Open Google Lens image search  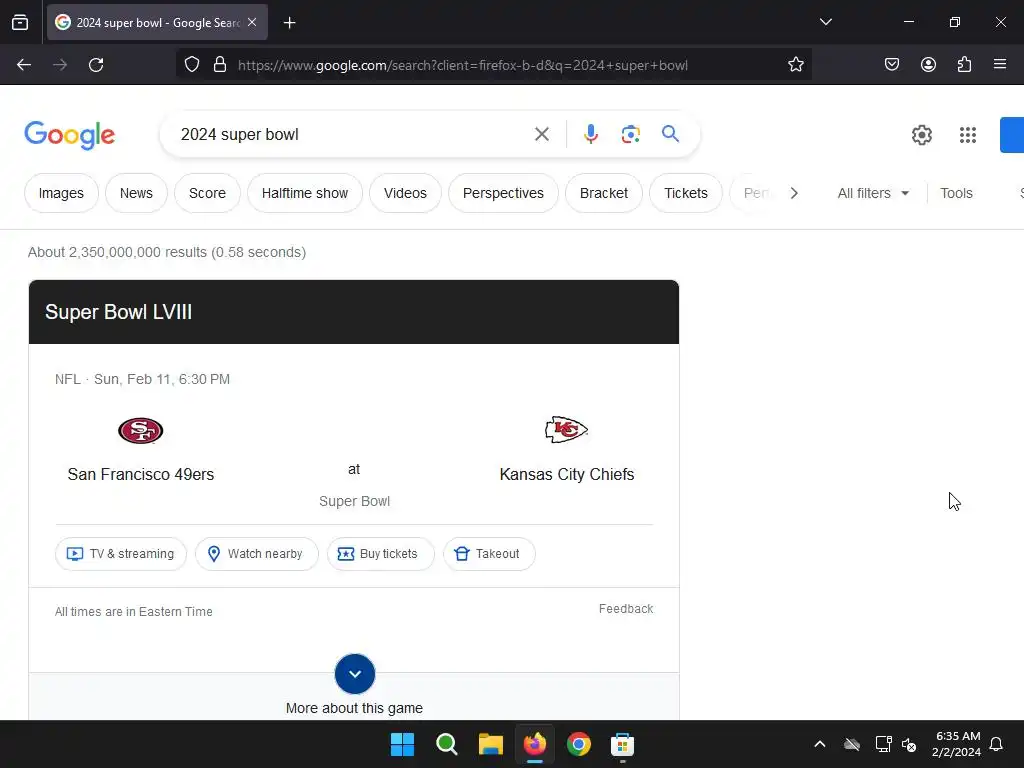pyautogui.click(x=630, y=135)
